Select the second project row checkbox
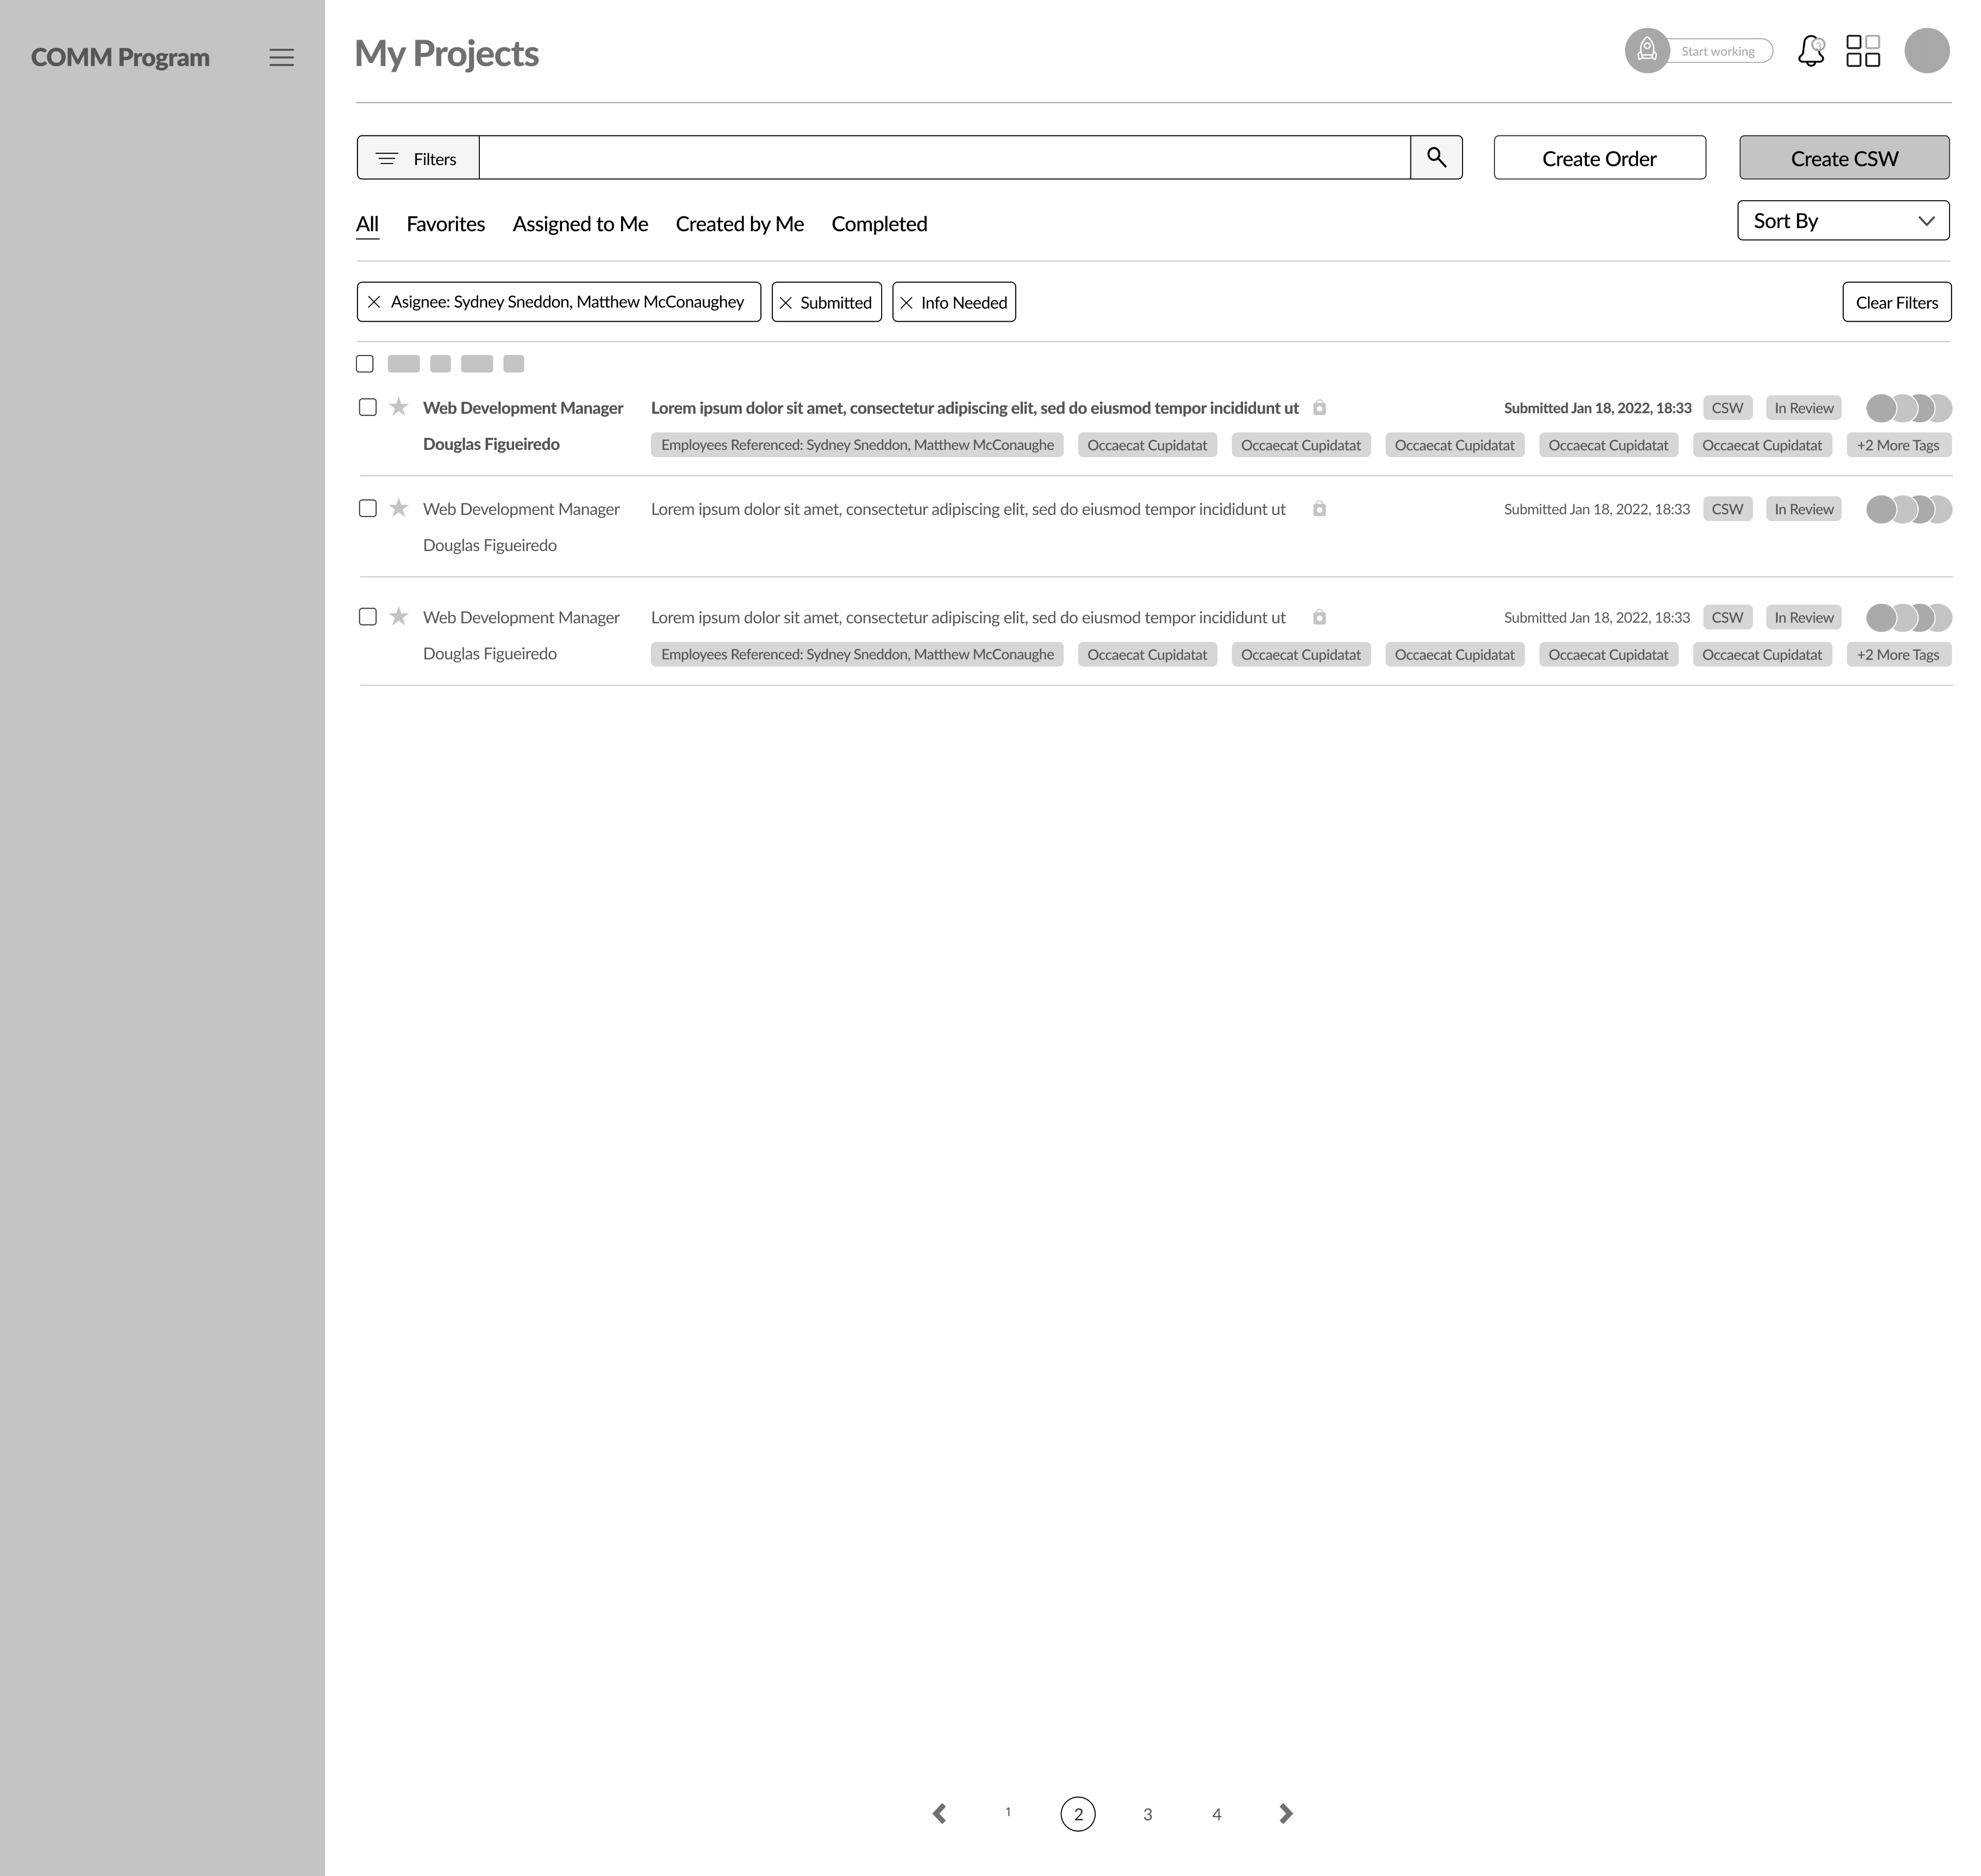Image resolution: width=1981 pixels, height=1876 pixels. (x=368, y=509)
